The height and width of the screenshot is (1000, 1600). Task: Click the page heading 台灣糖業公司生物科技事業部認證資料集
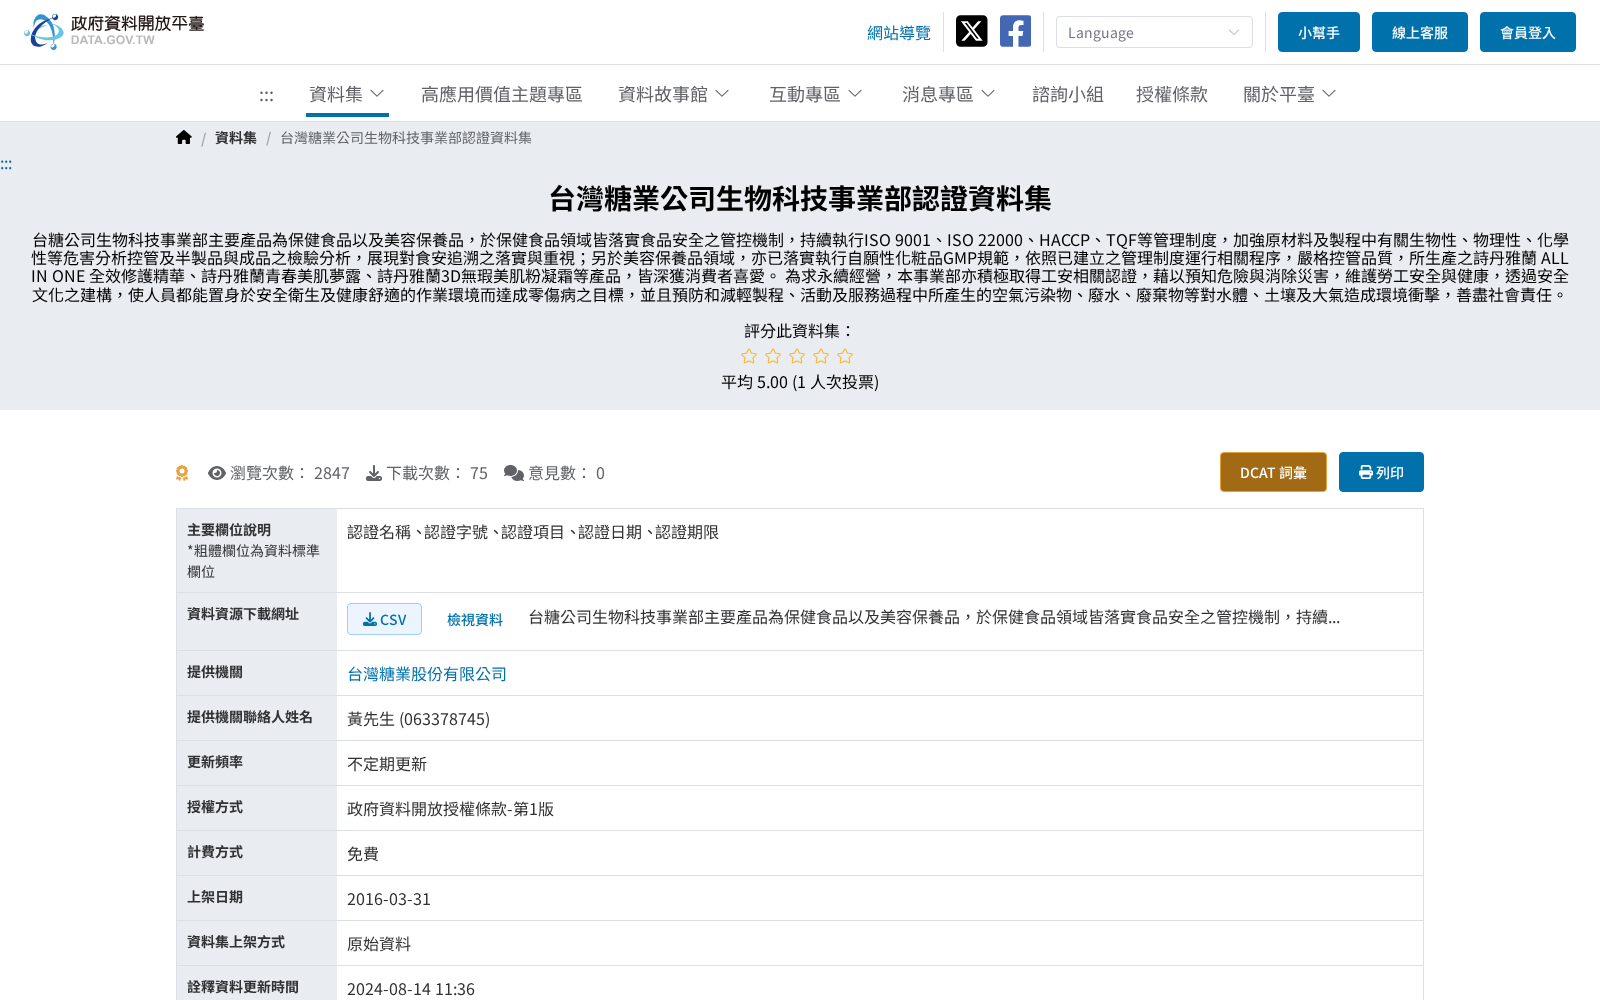(800, 199)
